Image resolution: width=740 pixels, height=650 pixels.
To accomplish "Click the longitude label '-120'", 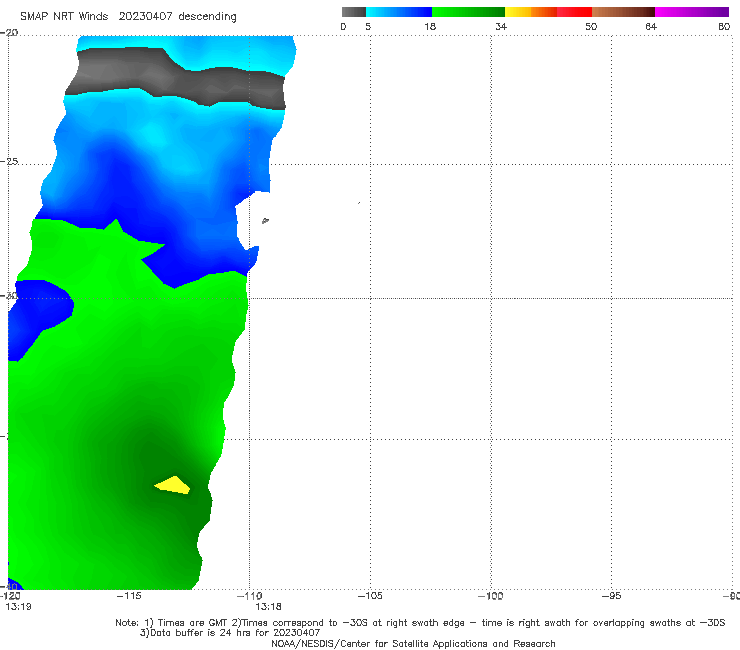I will click(10, 596).
